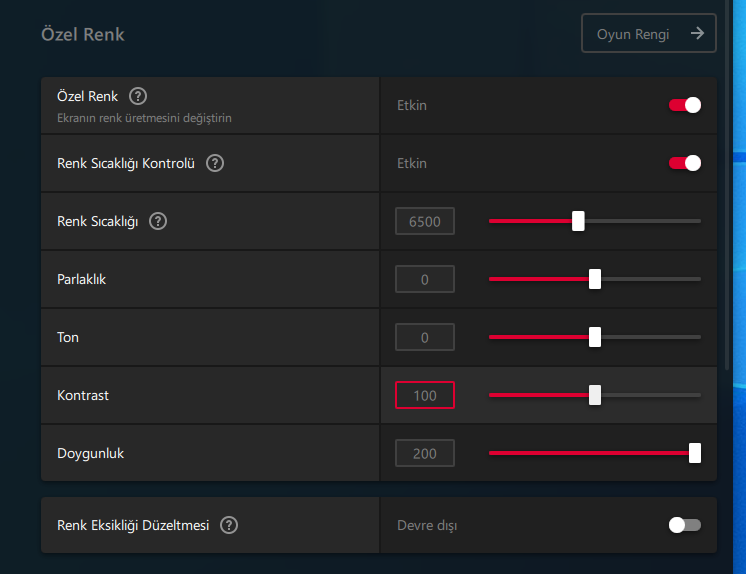Click the Doygunluk 200 value field
The height and width of the screenshot is (574, 746).
coord(425,453)
